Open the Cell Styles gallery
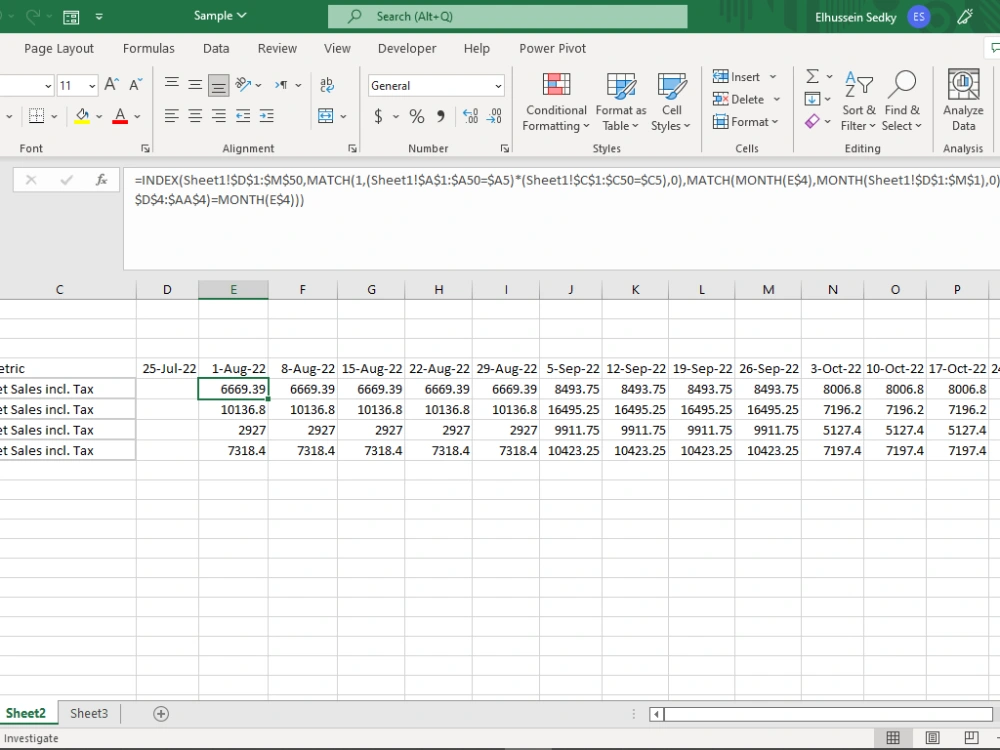The image size is (1000, 750). coord(671,101)
